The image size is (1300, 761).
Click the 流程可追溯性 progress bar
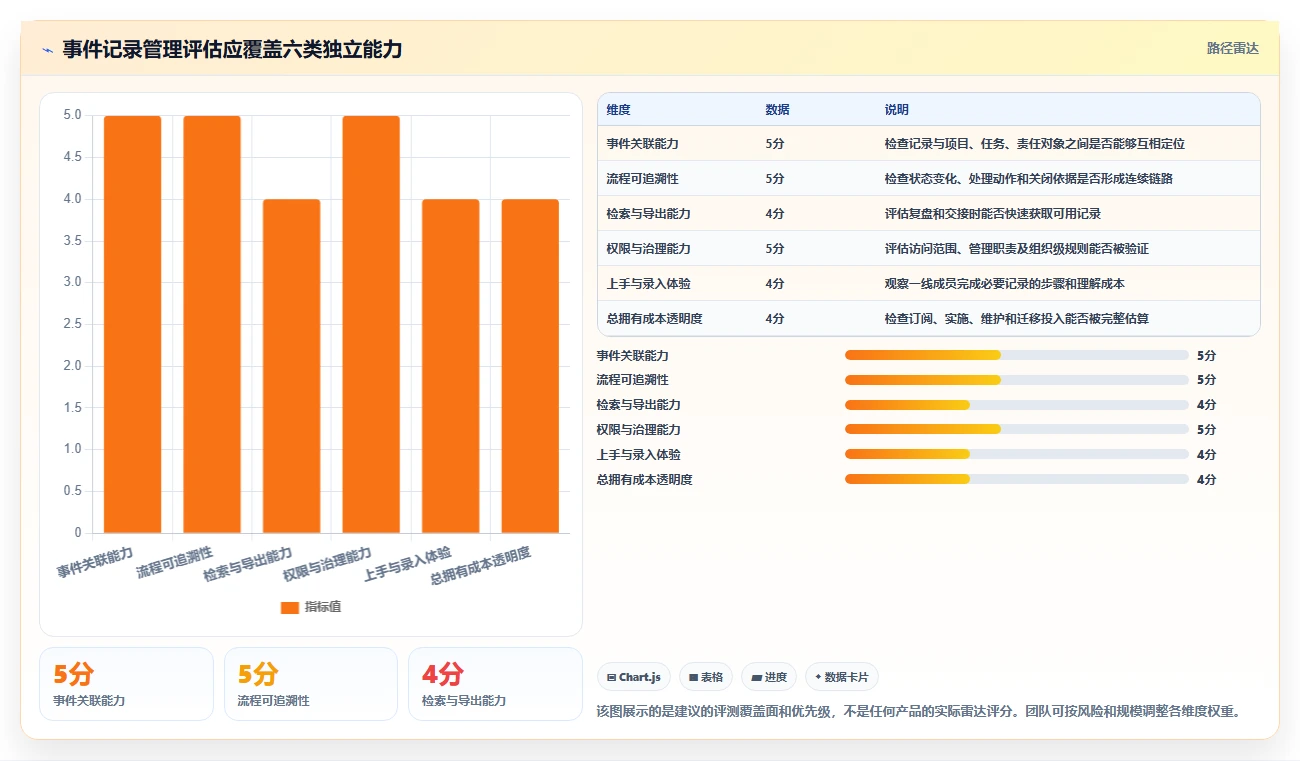tap(1016, 380)
